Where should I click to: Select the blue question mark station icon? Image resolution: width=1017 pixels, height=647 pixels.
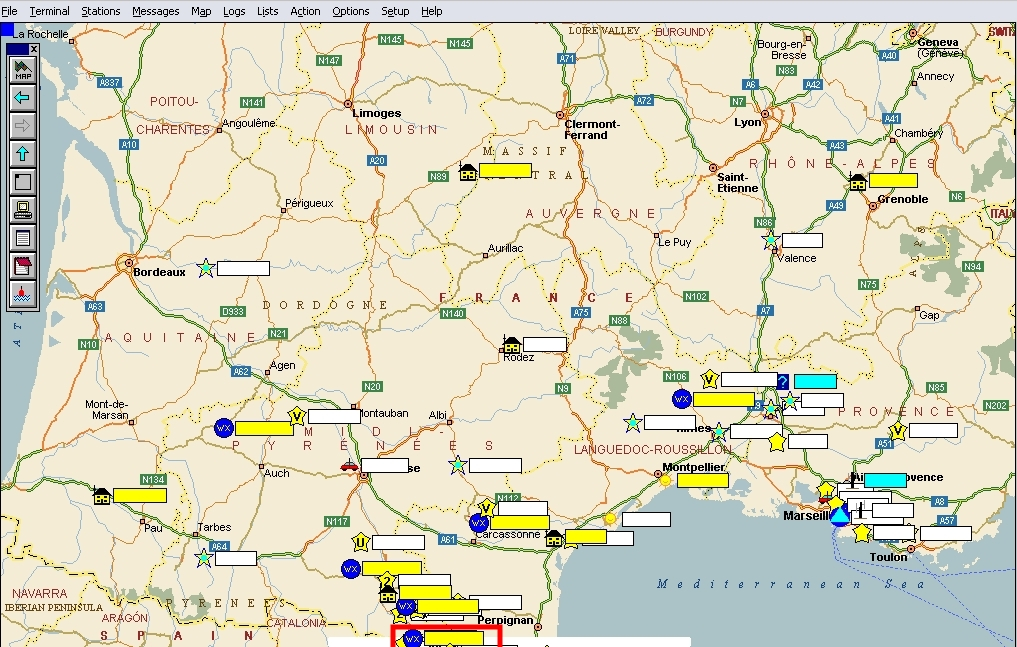click(782, 381)
